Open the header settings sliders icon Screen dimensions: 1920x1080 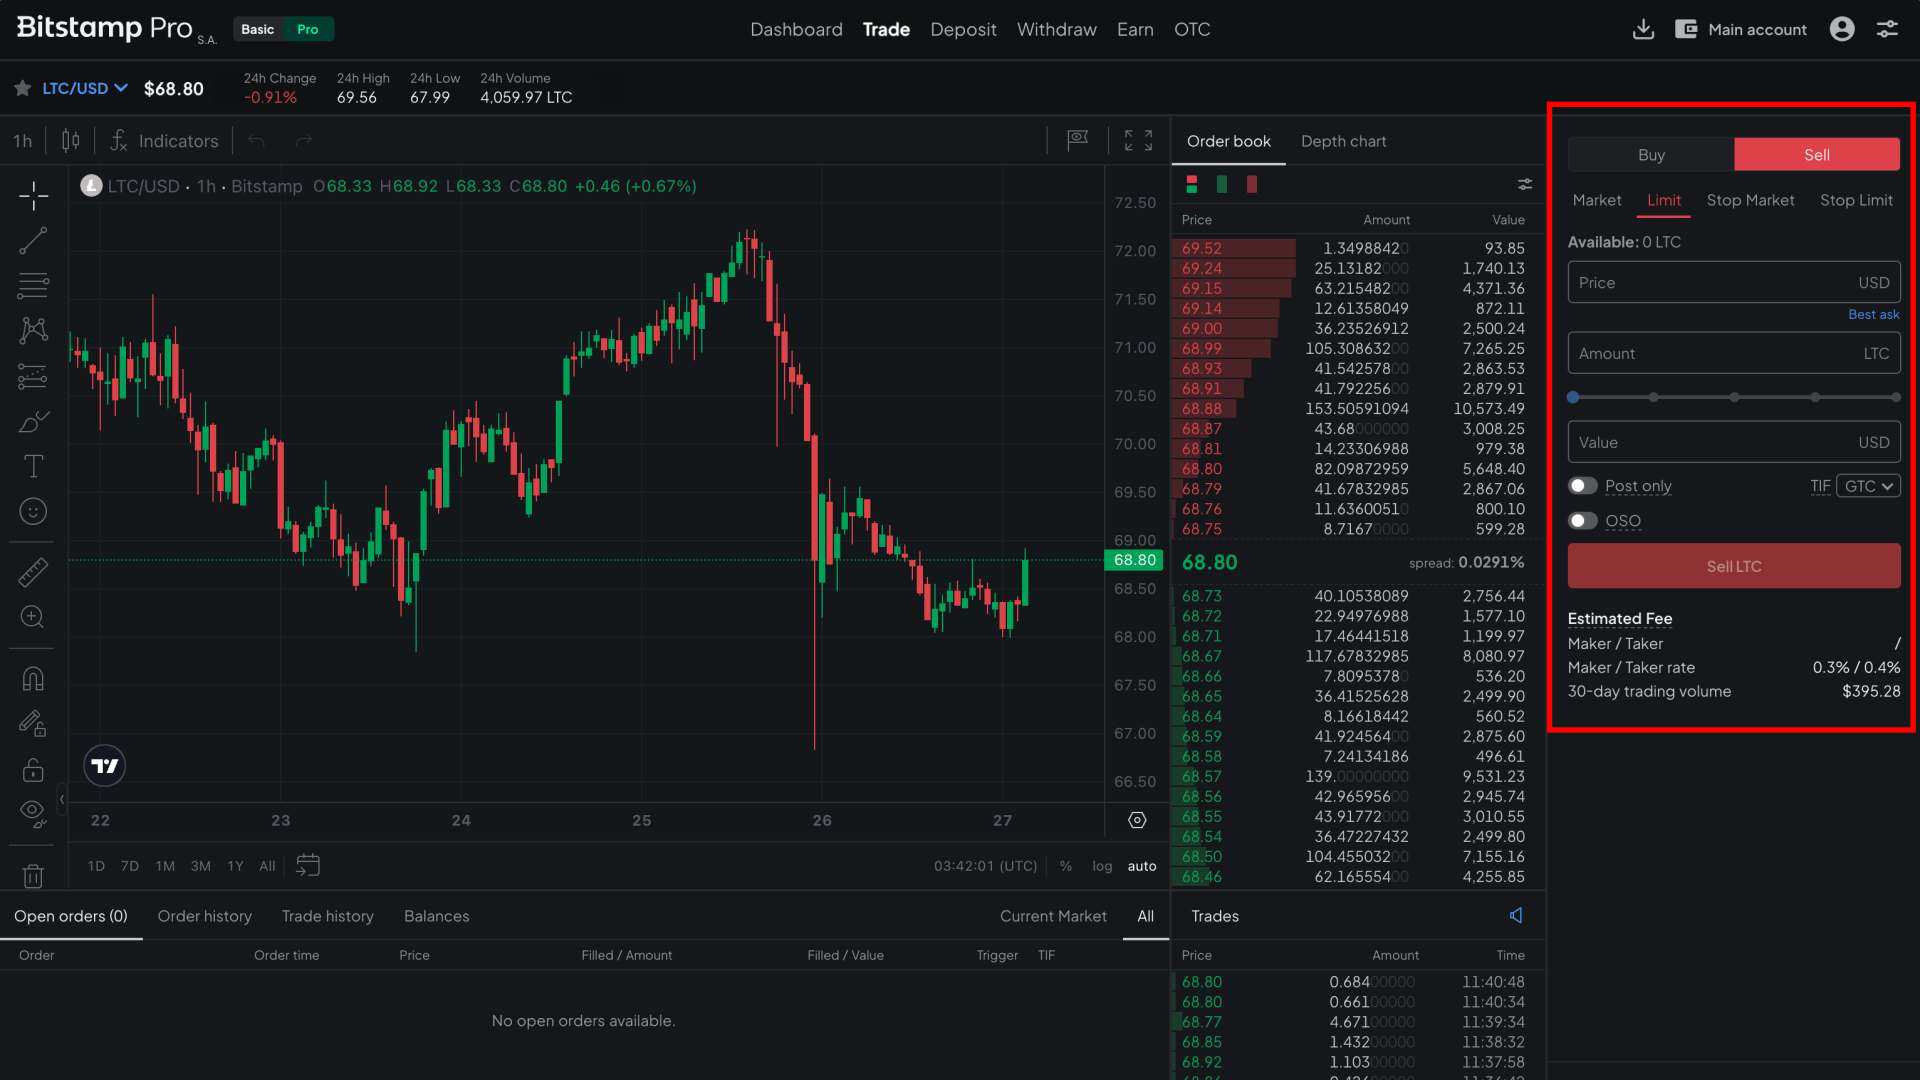1887,29
